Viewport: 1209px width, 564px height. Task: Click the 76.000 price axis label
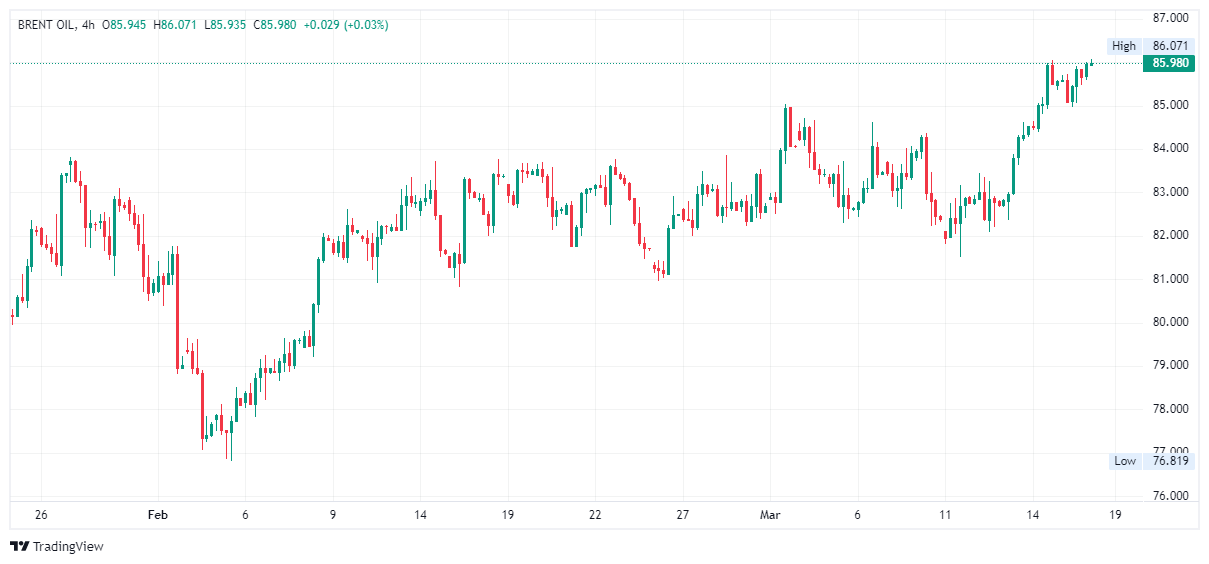tap(1170, 496)
